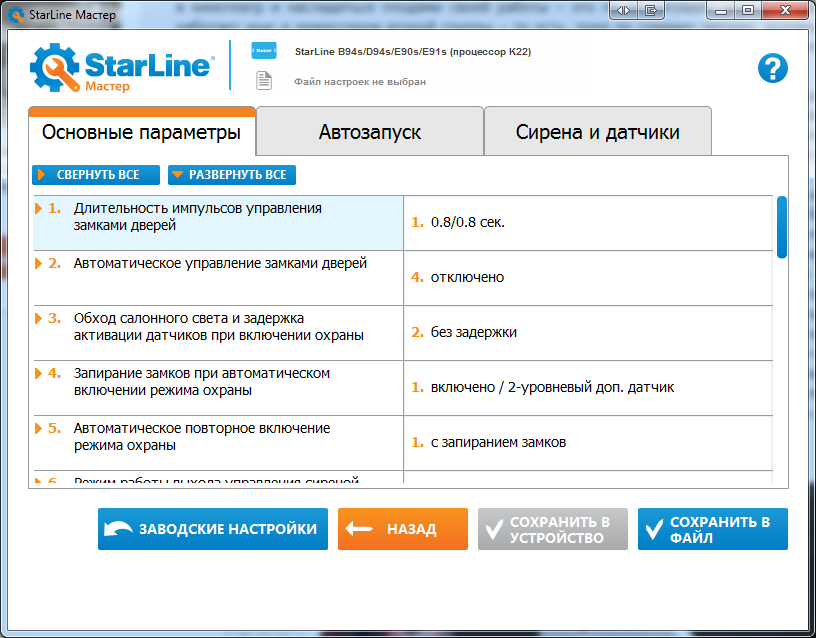The width and height of the screenshot is (816, 638).
Task: Expand row 5 Автоматическое повторное включение arrow
Action: pyautogui.click(x=39, y=428)
